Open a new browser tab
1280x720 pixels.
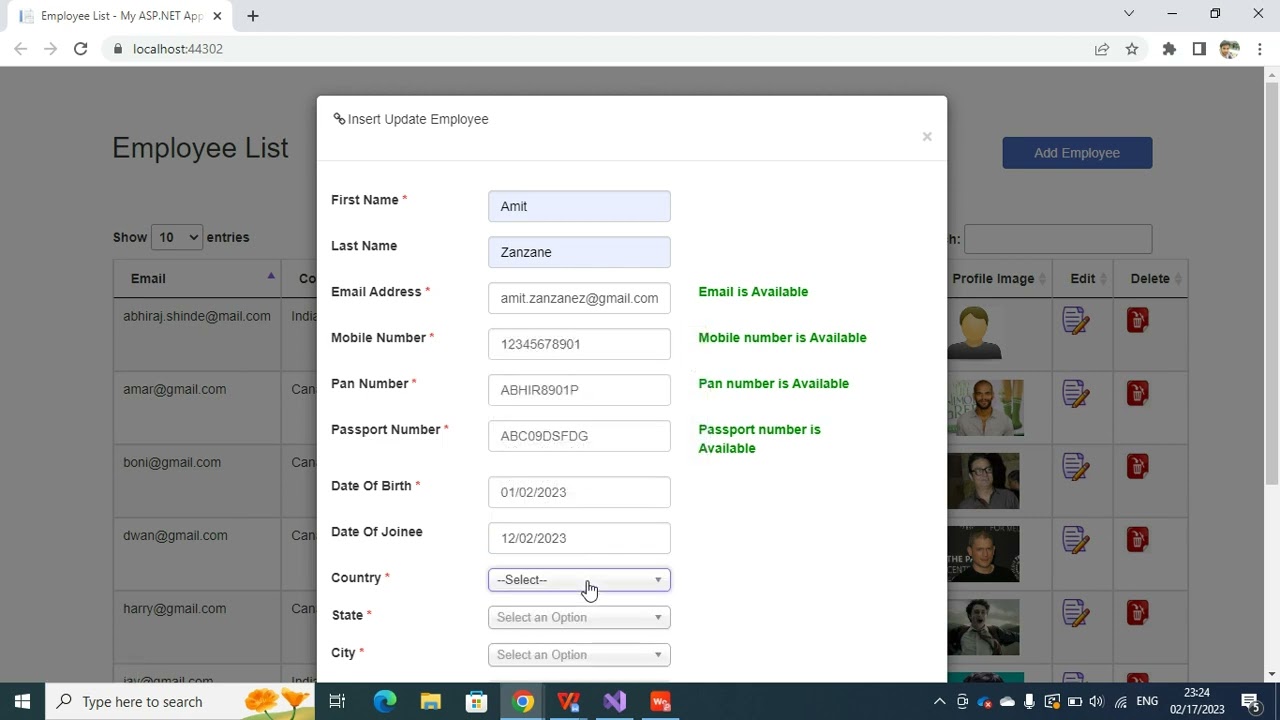253,16
